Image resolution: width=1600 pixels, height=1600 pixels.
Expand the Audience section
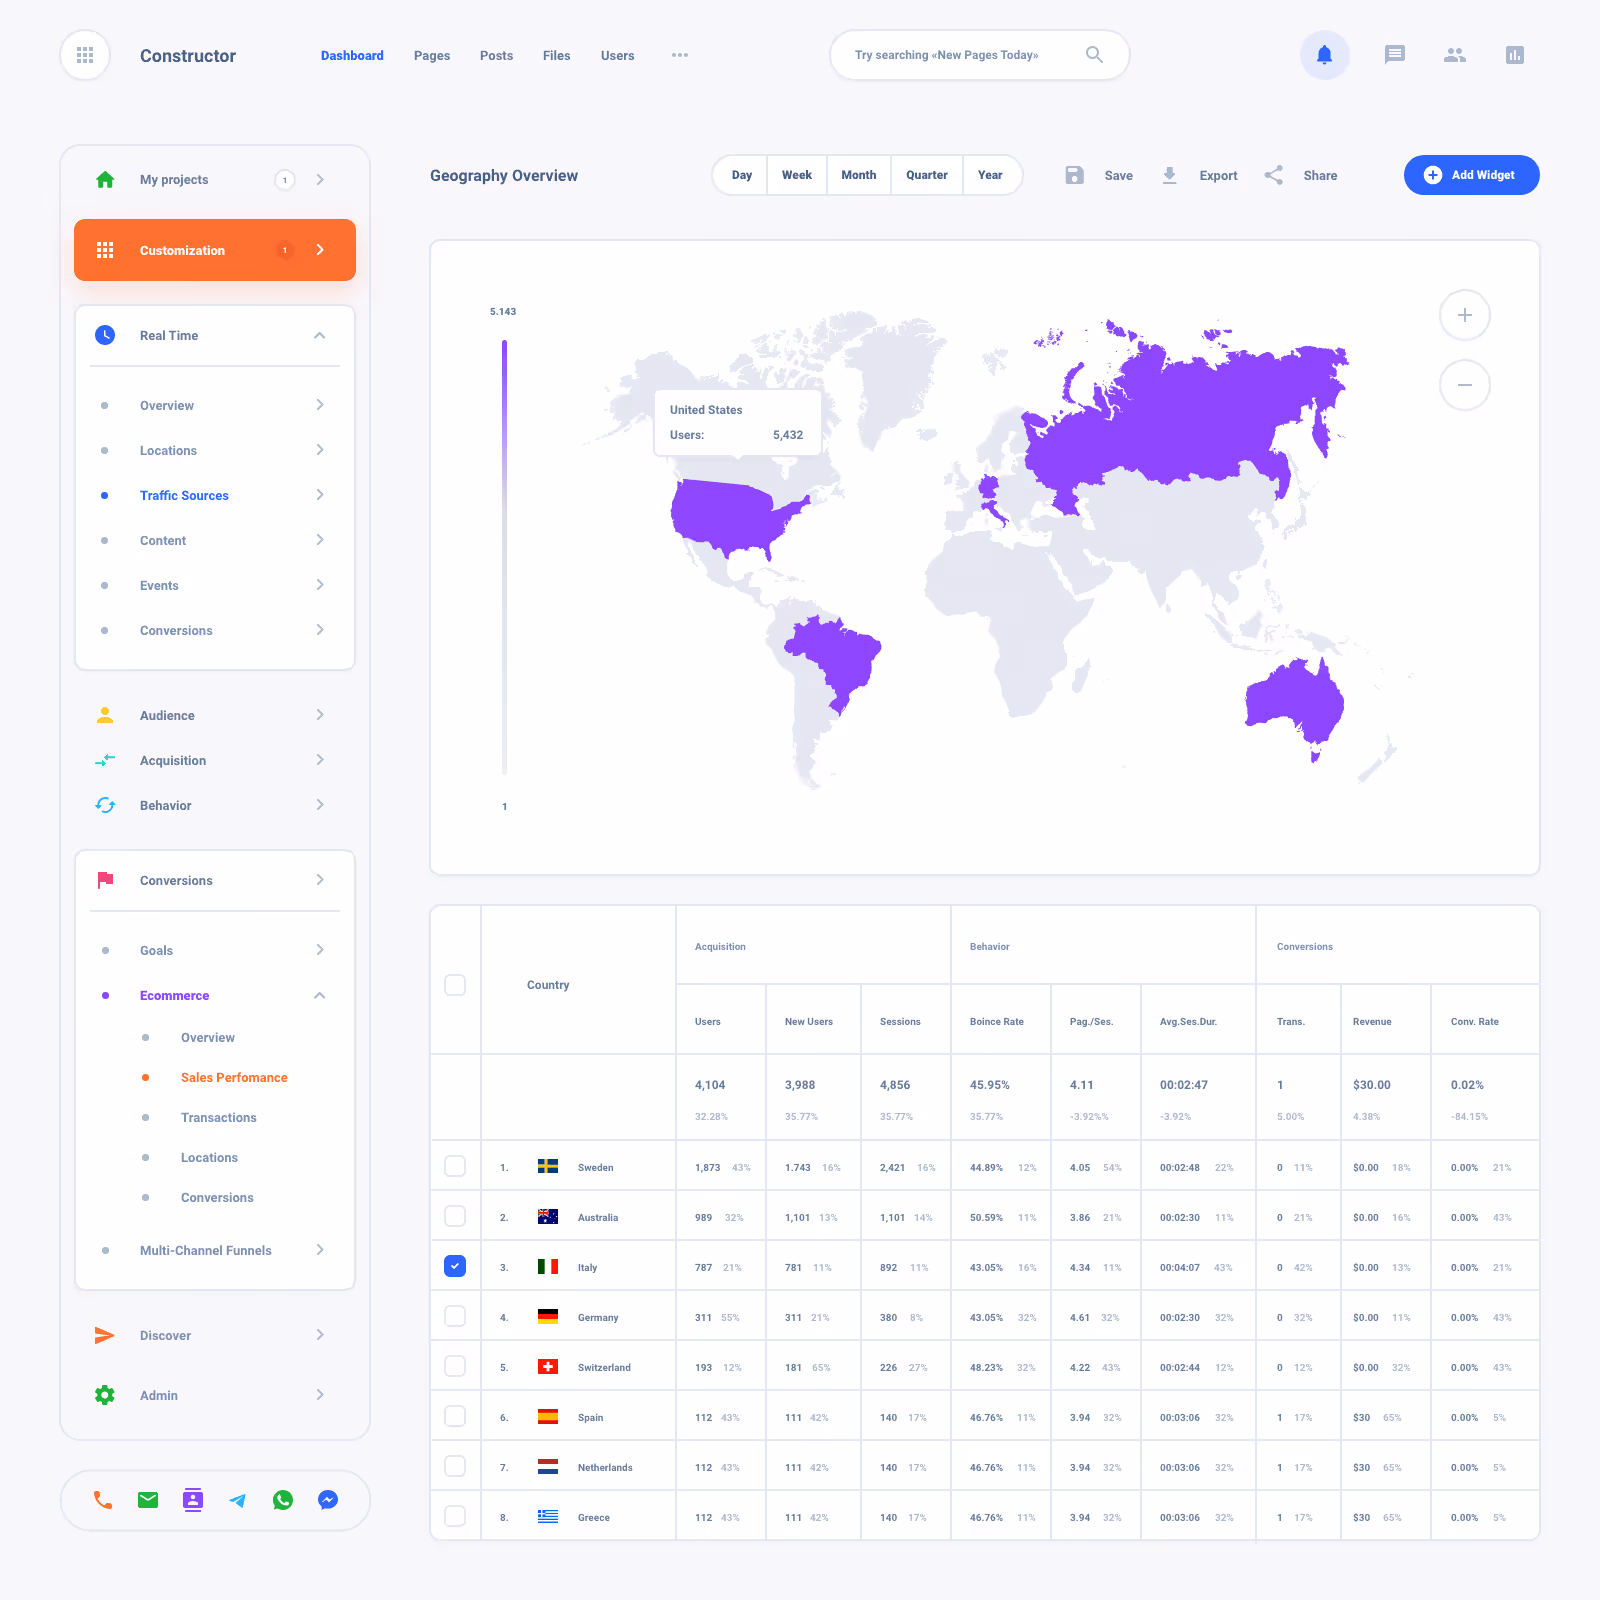point(320,714)
